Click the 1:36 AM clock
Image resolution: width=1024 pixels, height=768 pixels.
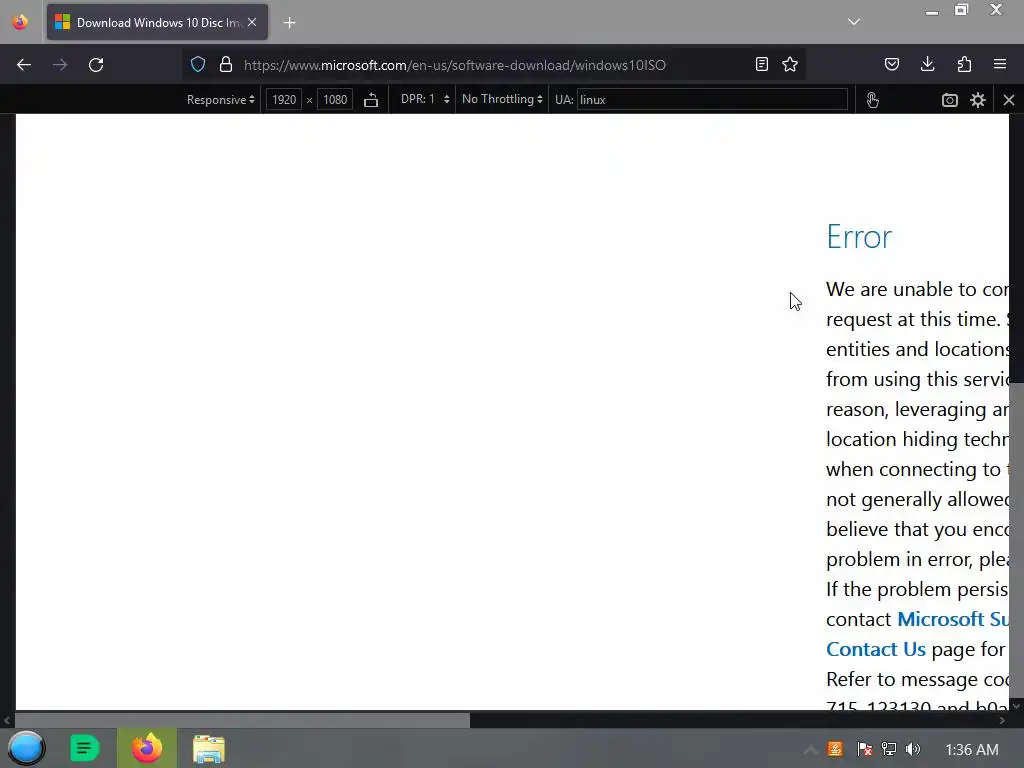(x=972, y=750)
